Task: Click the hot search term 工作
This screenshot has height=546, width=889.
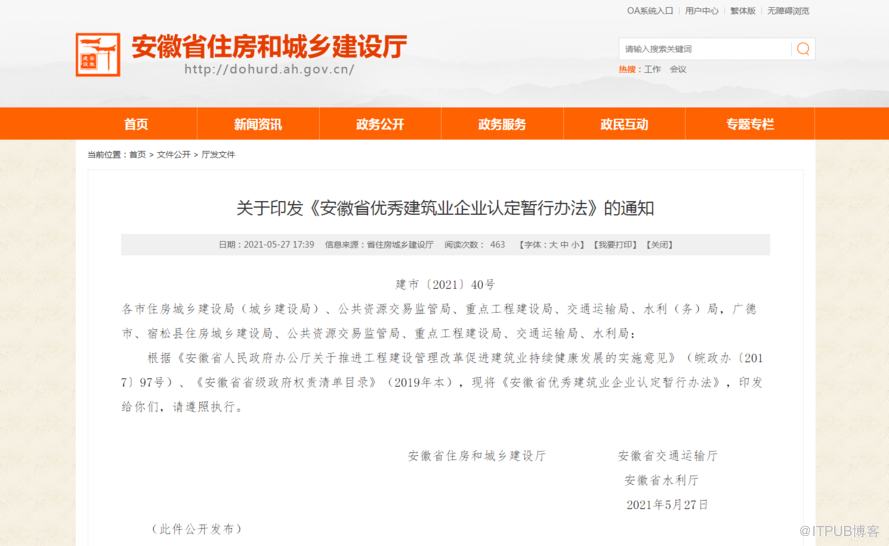Action: [x=652, y=69]
